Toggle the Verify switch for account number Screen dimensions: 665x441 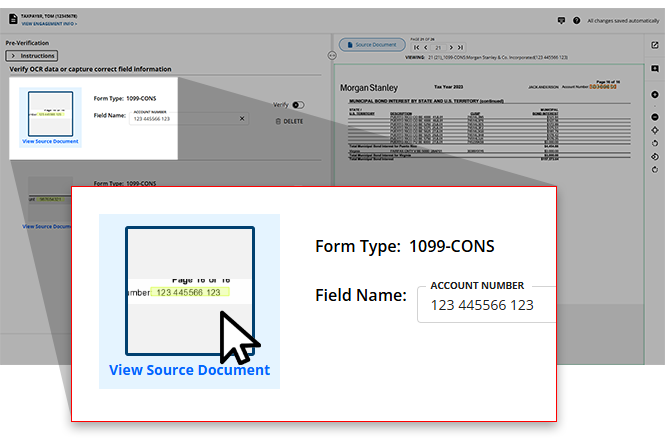click(x=298, y=105)
